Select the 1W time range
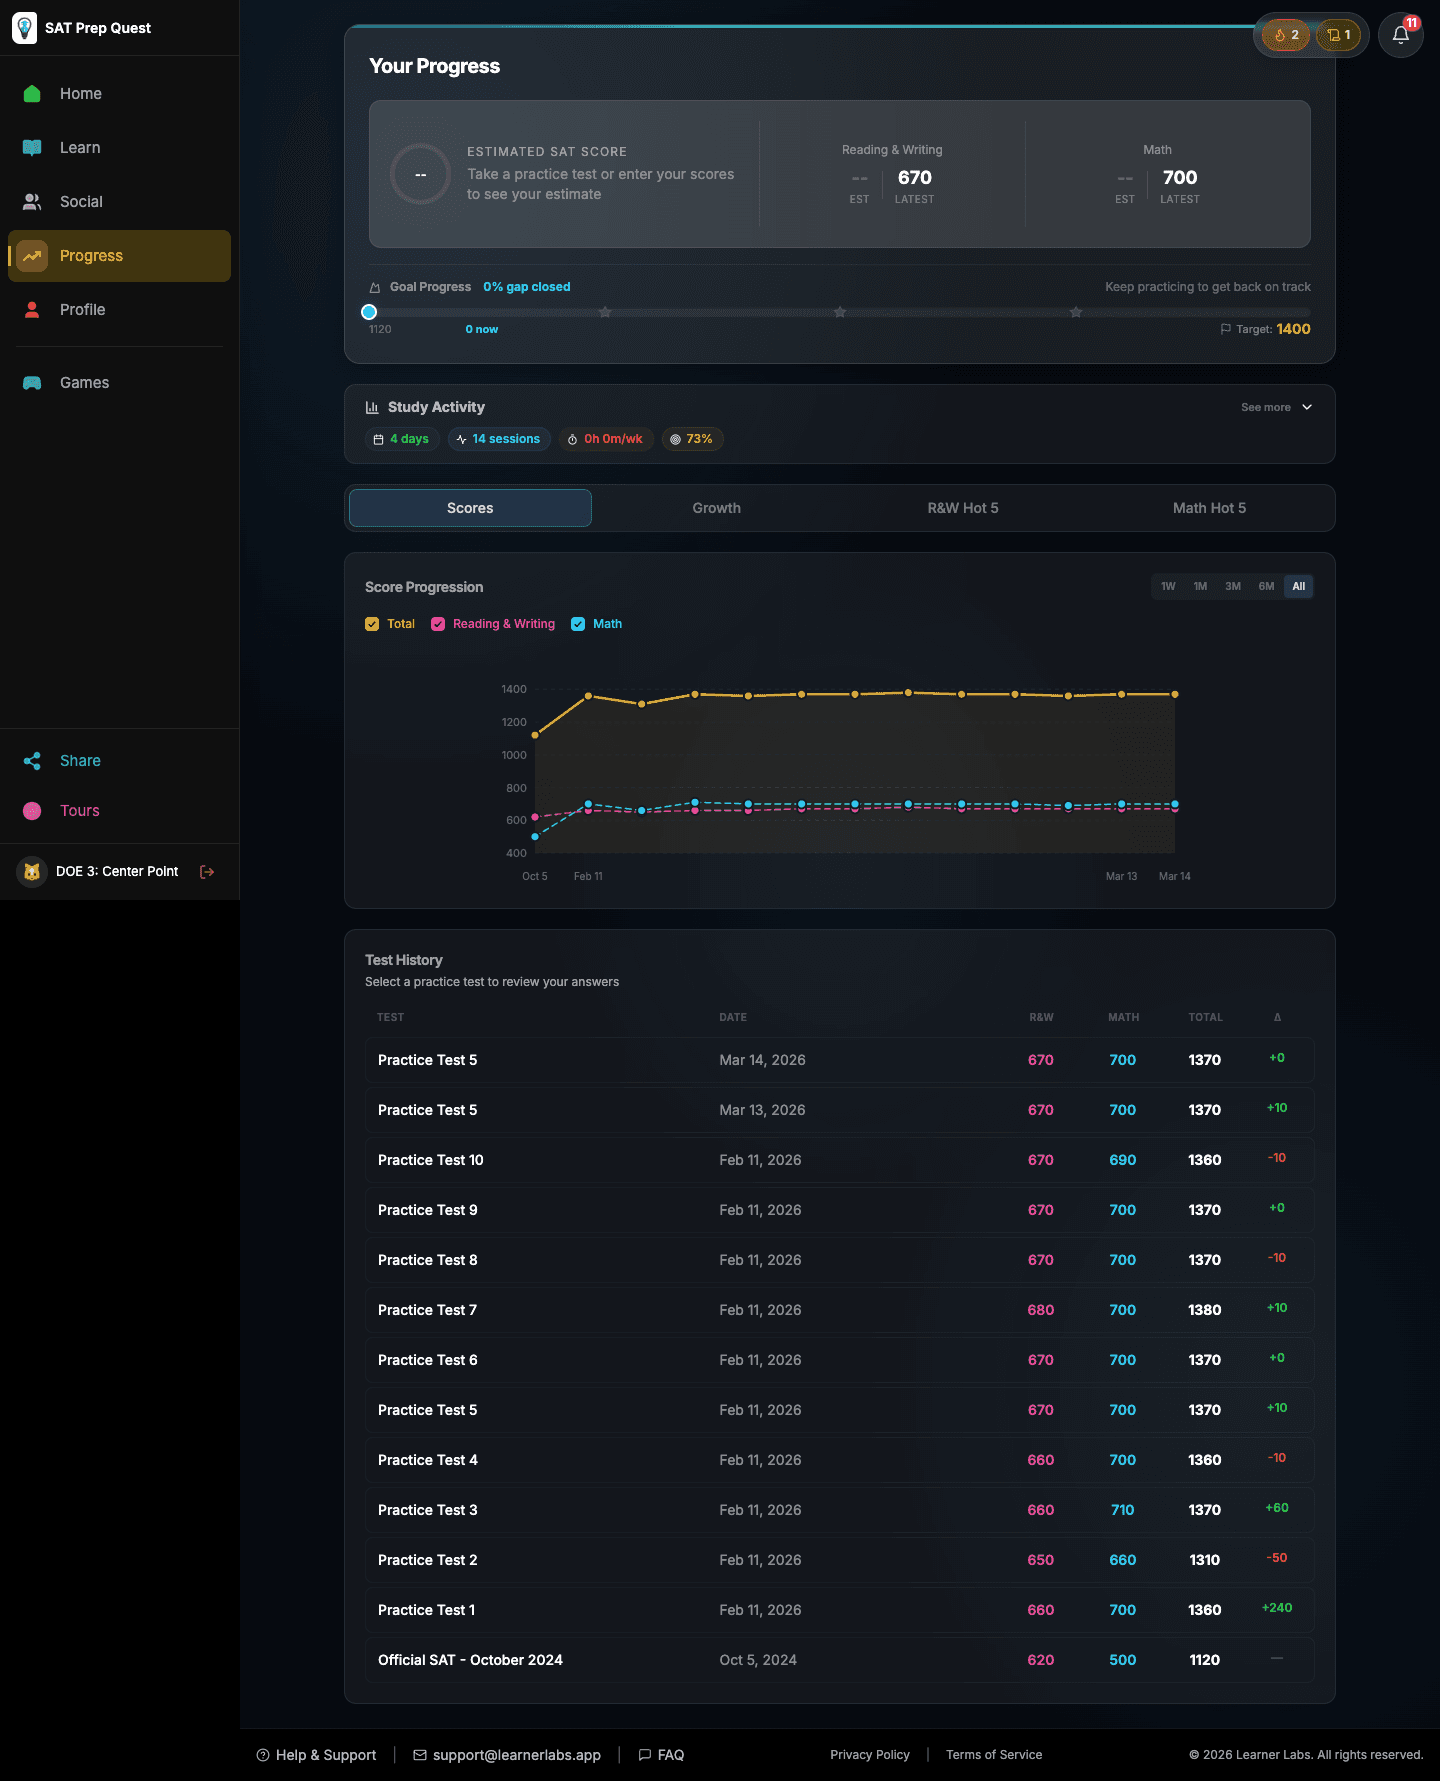Viewport: 1440px width, 1781px height. click(x=1168, y=587)
